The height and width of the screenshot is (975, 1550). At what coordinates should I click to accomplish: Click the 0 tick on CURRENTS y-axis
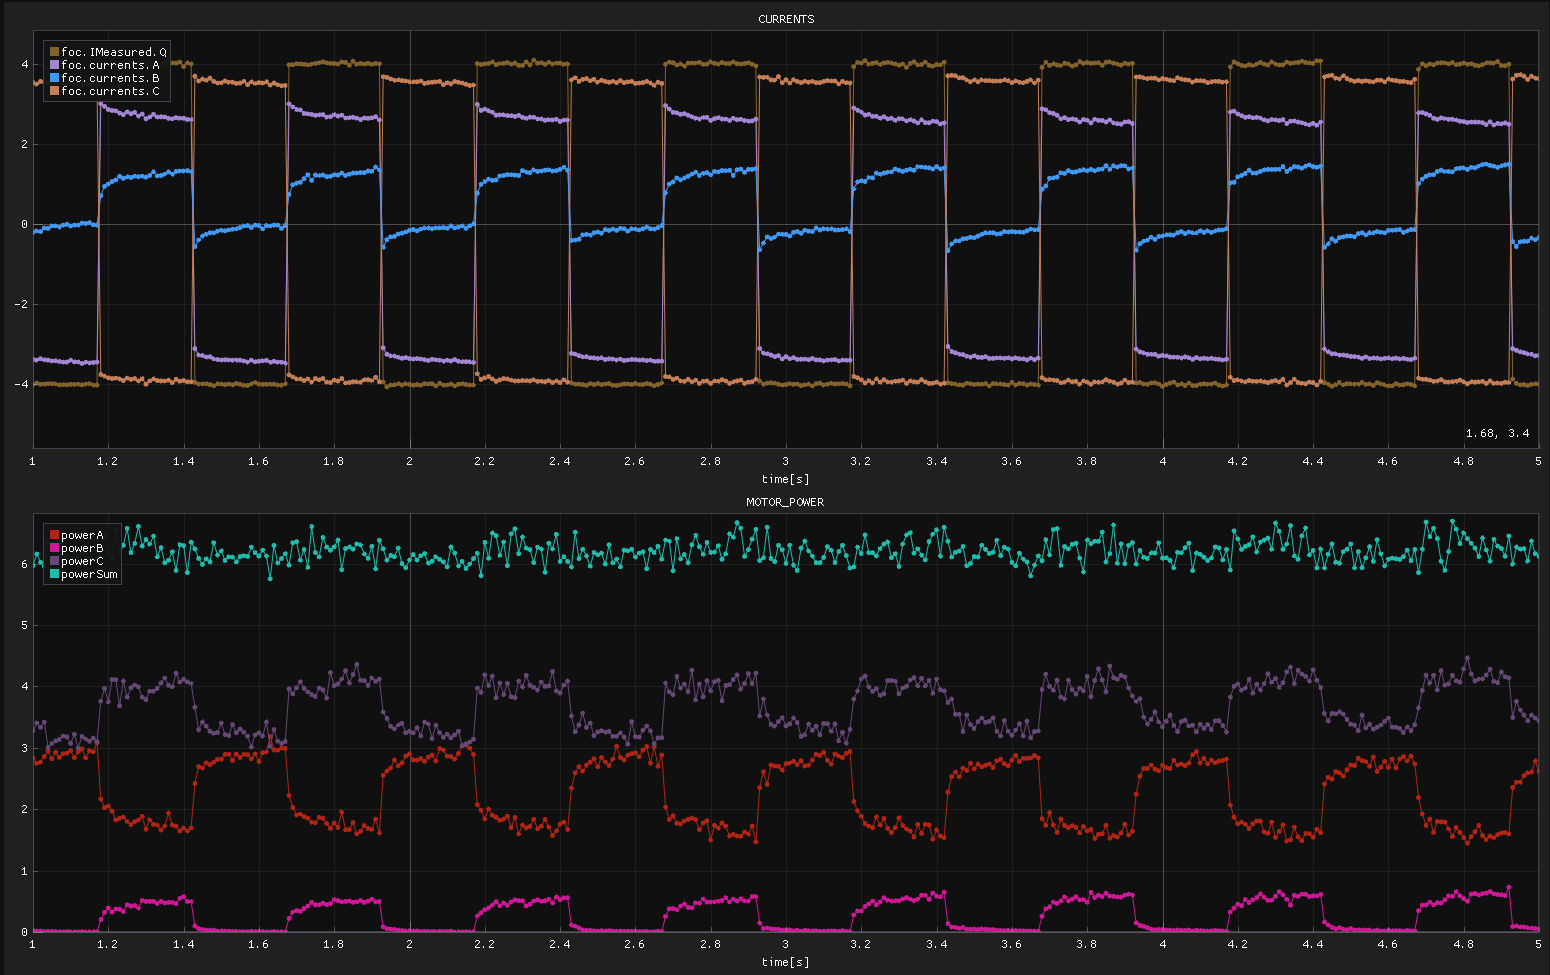click(24, 224)
